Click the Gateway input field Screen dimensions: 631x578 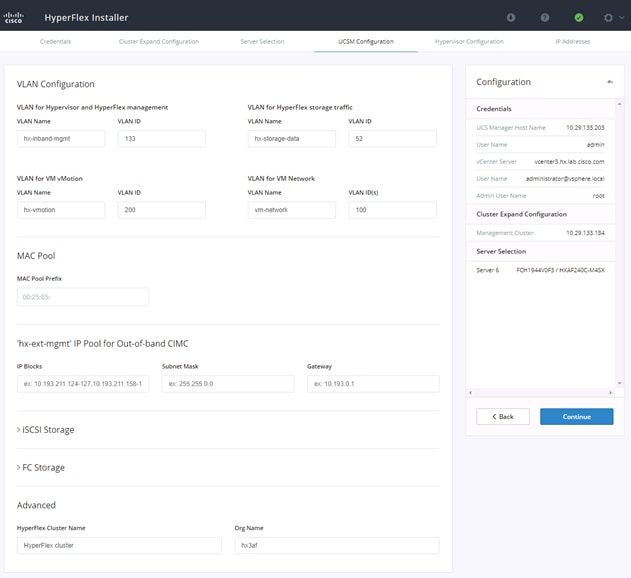point(373,384)
